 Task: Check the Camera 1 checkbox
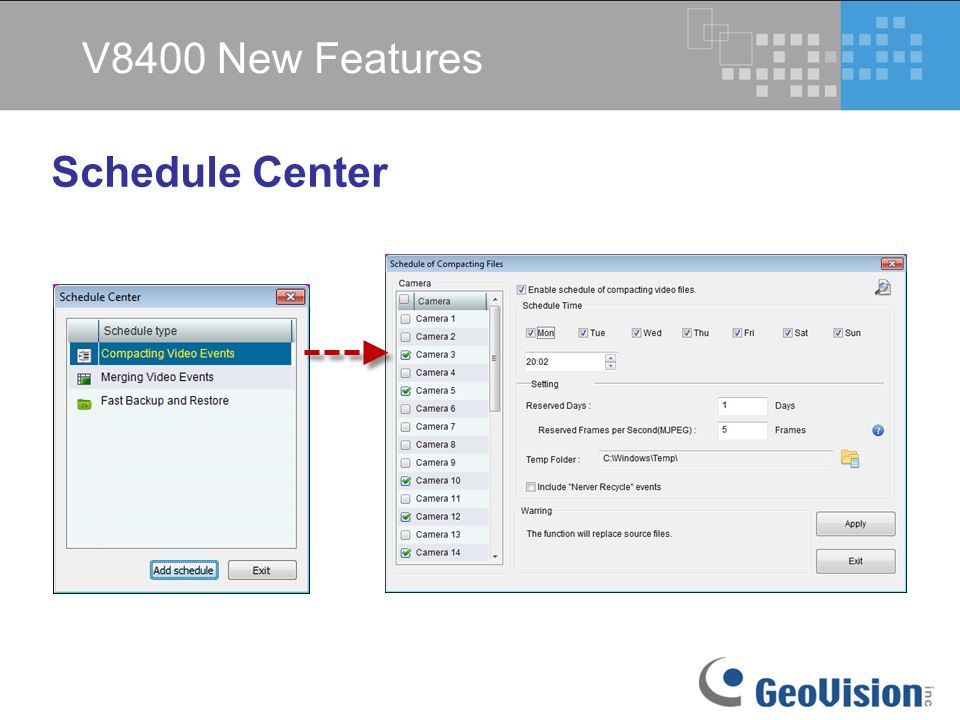click(405, 319)
